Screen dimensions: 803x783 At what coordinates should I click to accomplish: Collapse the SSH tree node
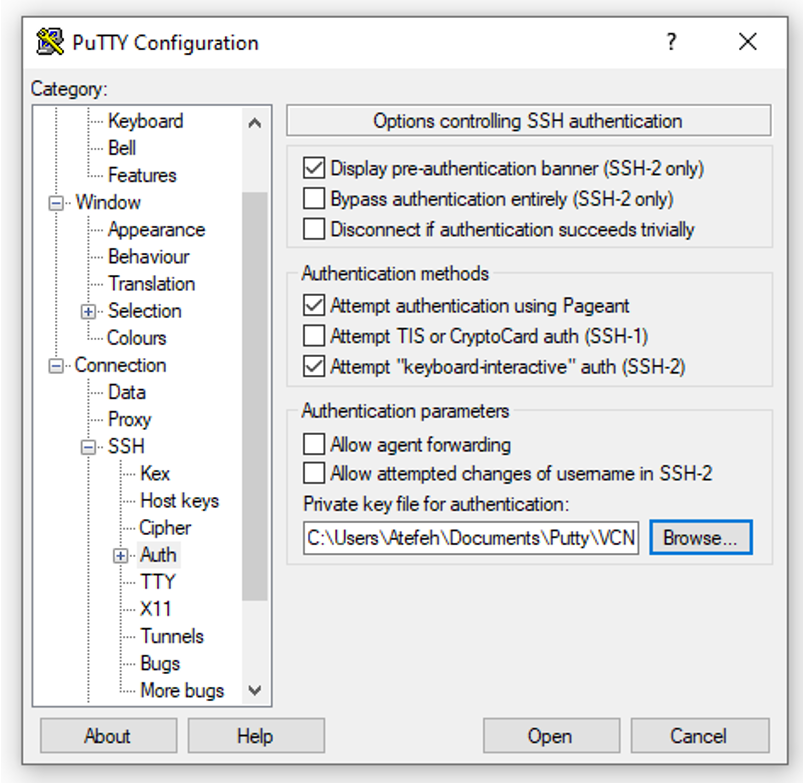coord(90,447)
